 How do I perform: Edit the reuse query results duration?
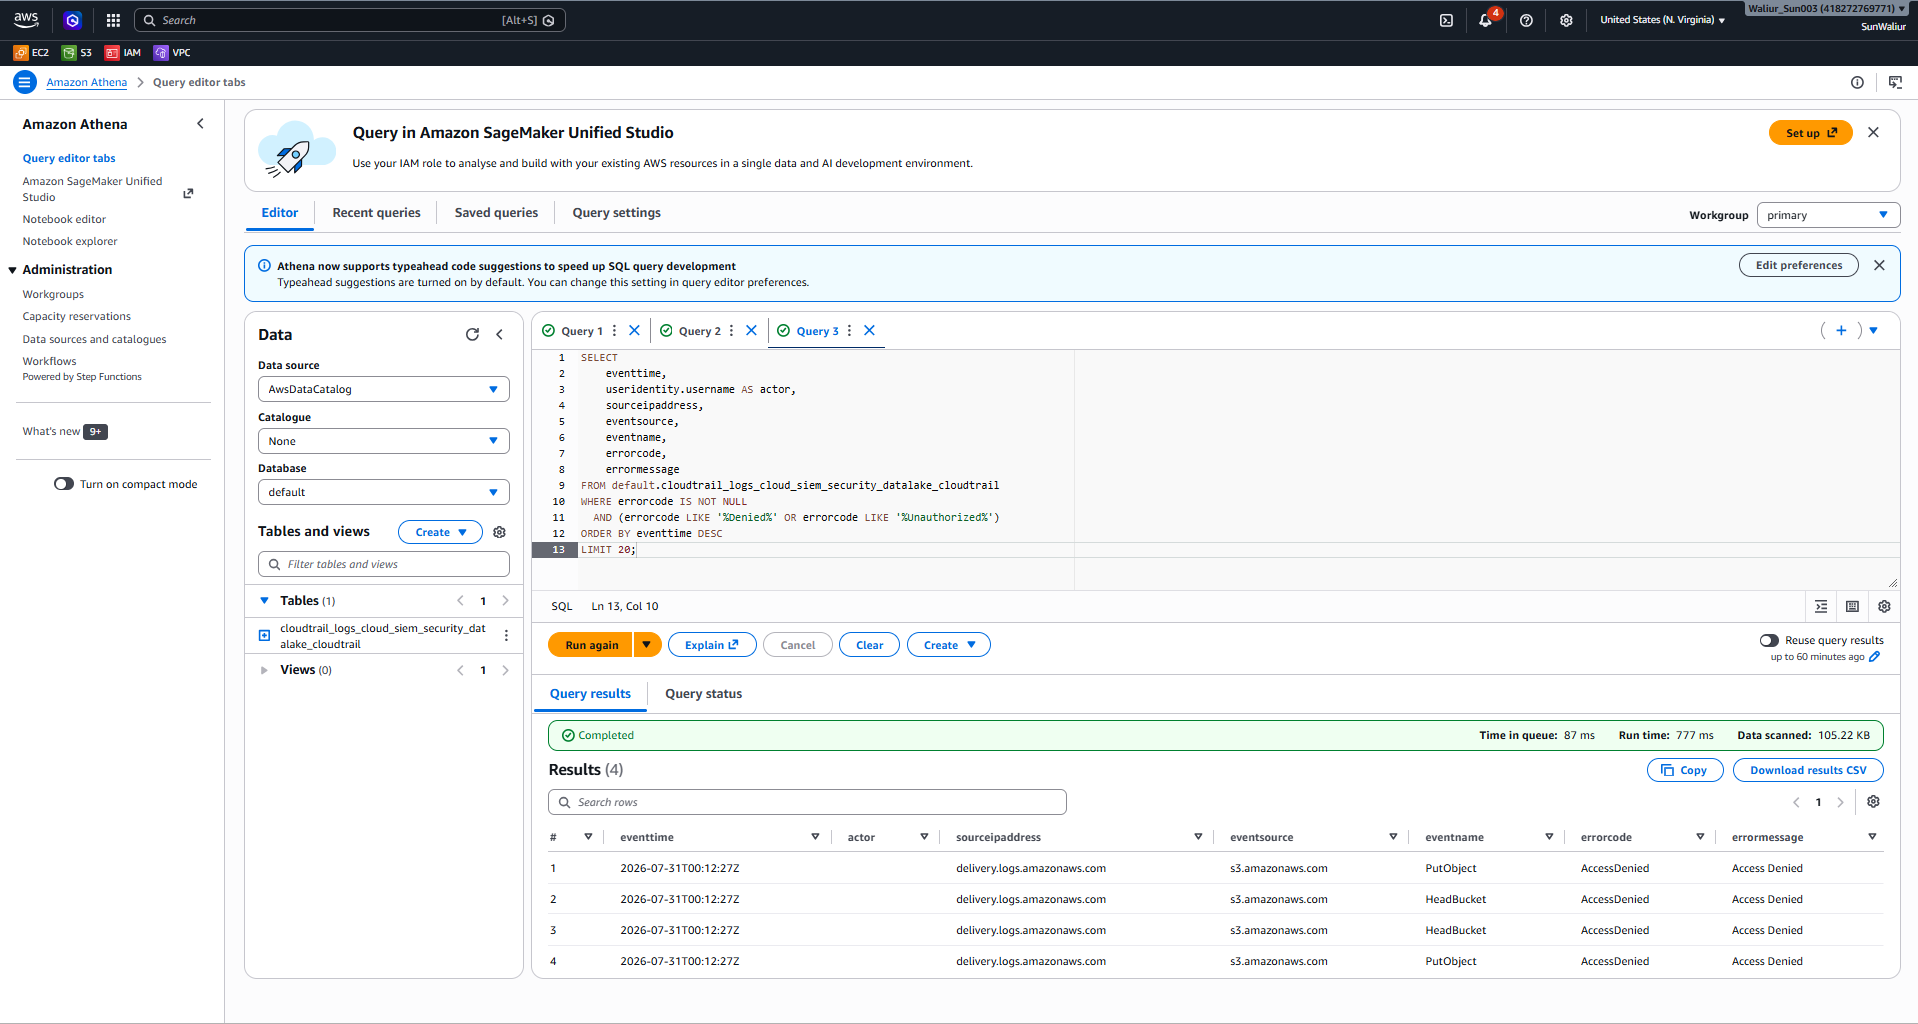point(1875,657)
